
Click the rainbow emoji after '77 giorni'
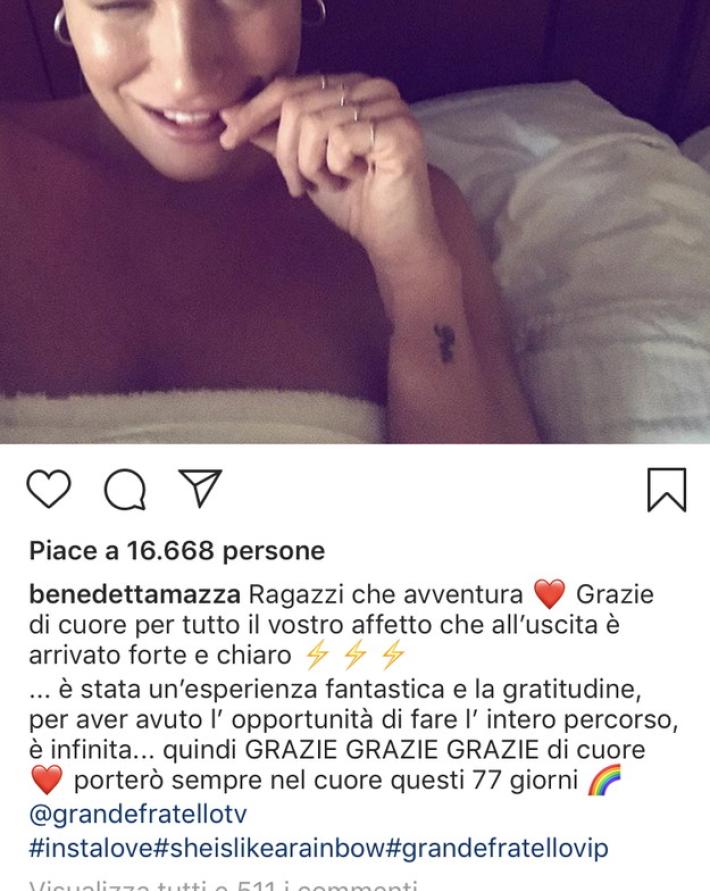pos(604,780)
